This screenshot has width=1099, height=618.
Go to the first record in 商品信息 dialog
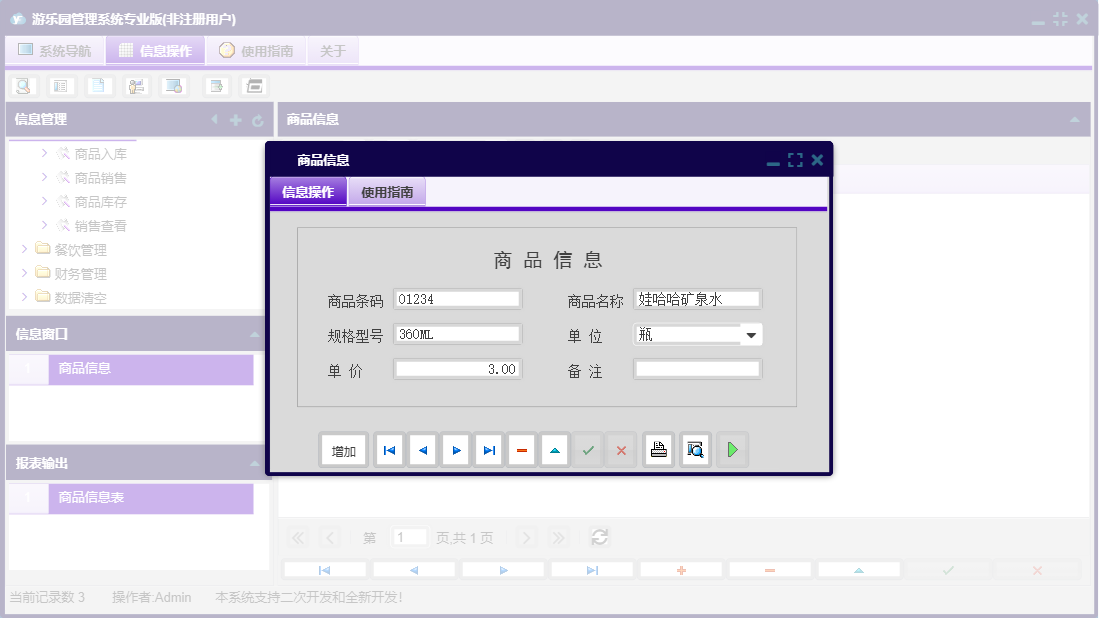pos(388,449)
